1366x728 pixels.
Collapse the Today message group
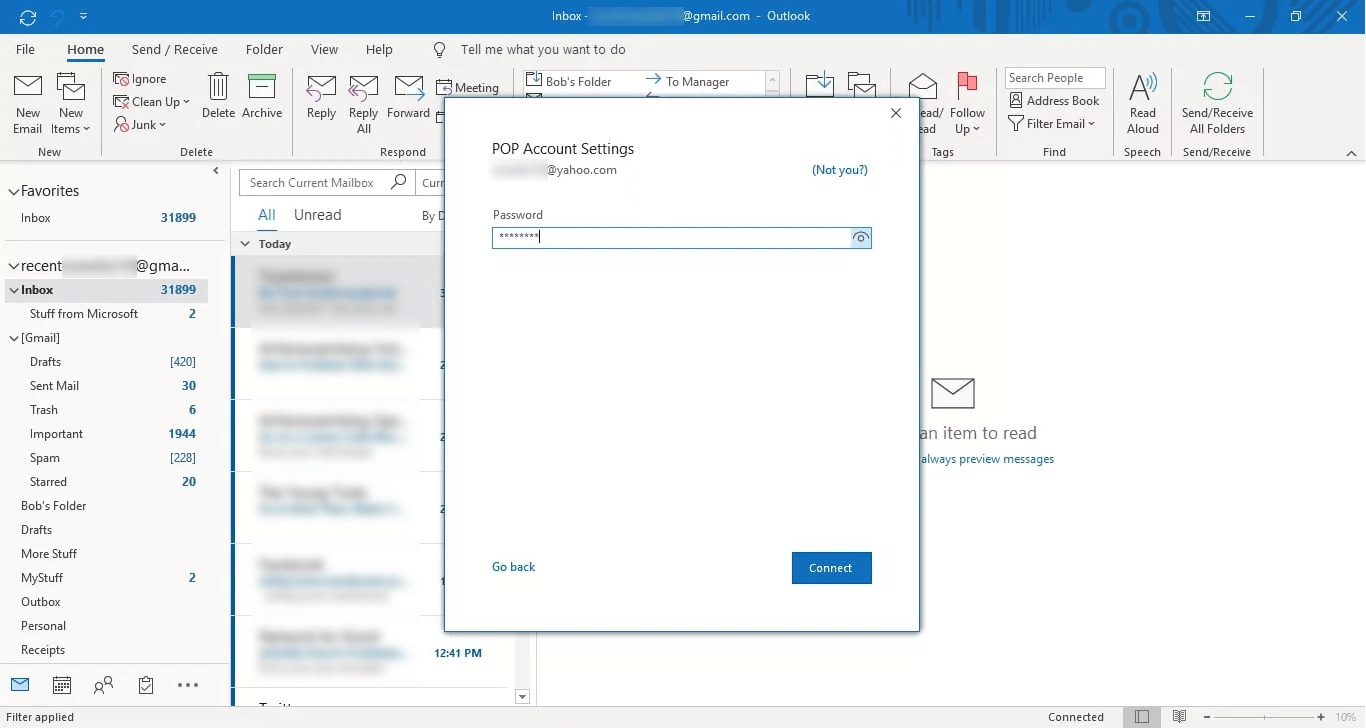tap(246, 243)
